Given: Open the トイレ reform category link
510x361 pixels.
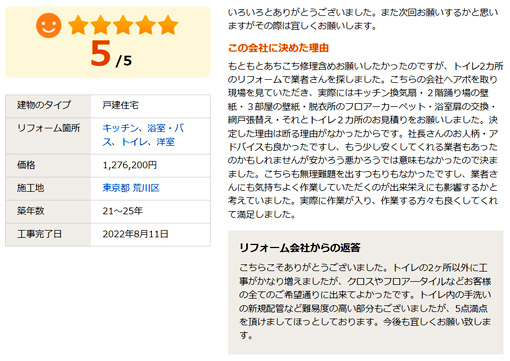Looking at the screenshot, I should (134, 142).
